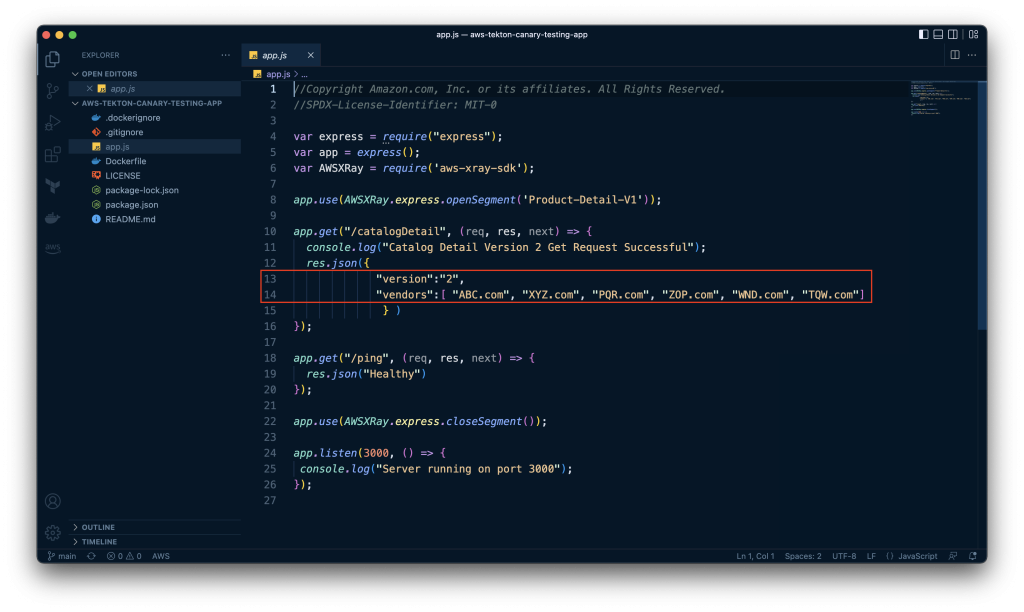The width and height of the screenshot is (1024, 612).
Task: Click the Synchronize Changes icon
Action: 91,556
